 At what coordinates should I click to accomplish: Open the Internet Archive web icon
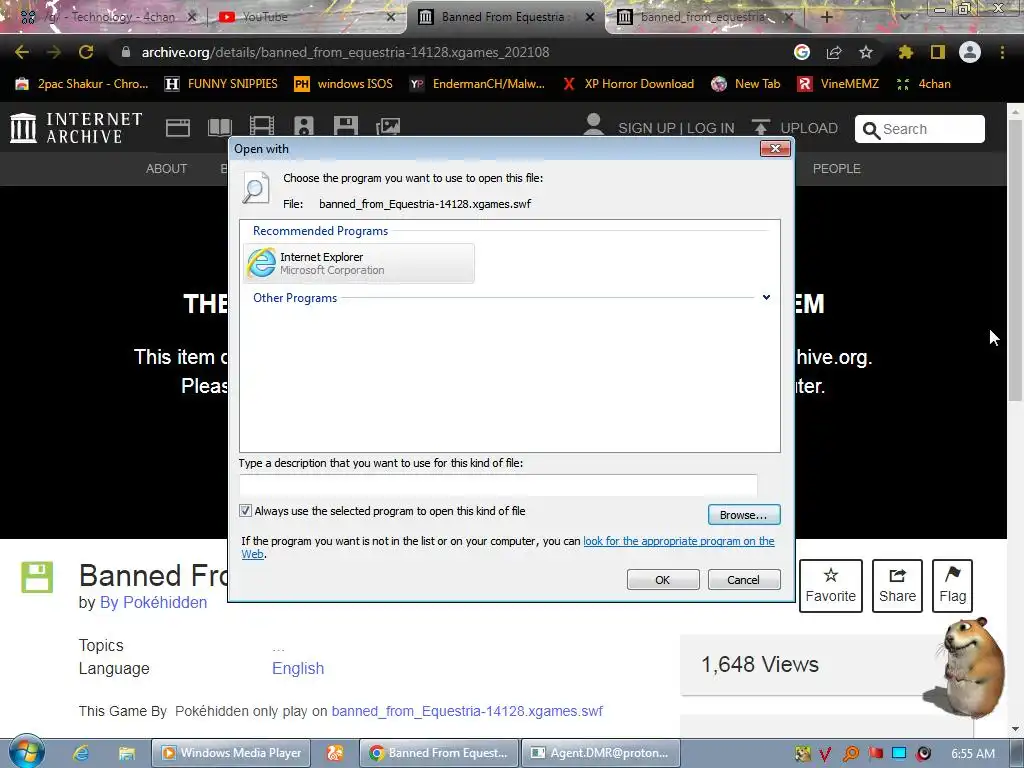tap(178, 127)
